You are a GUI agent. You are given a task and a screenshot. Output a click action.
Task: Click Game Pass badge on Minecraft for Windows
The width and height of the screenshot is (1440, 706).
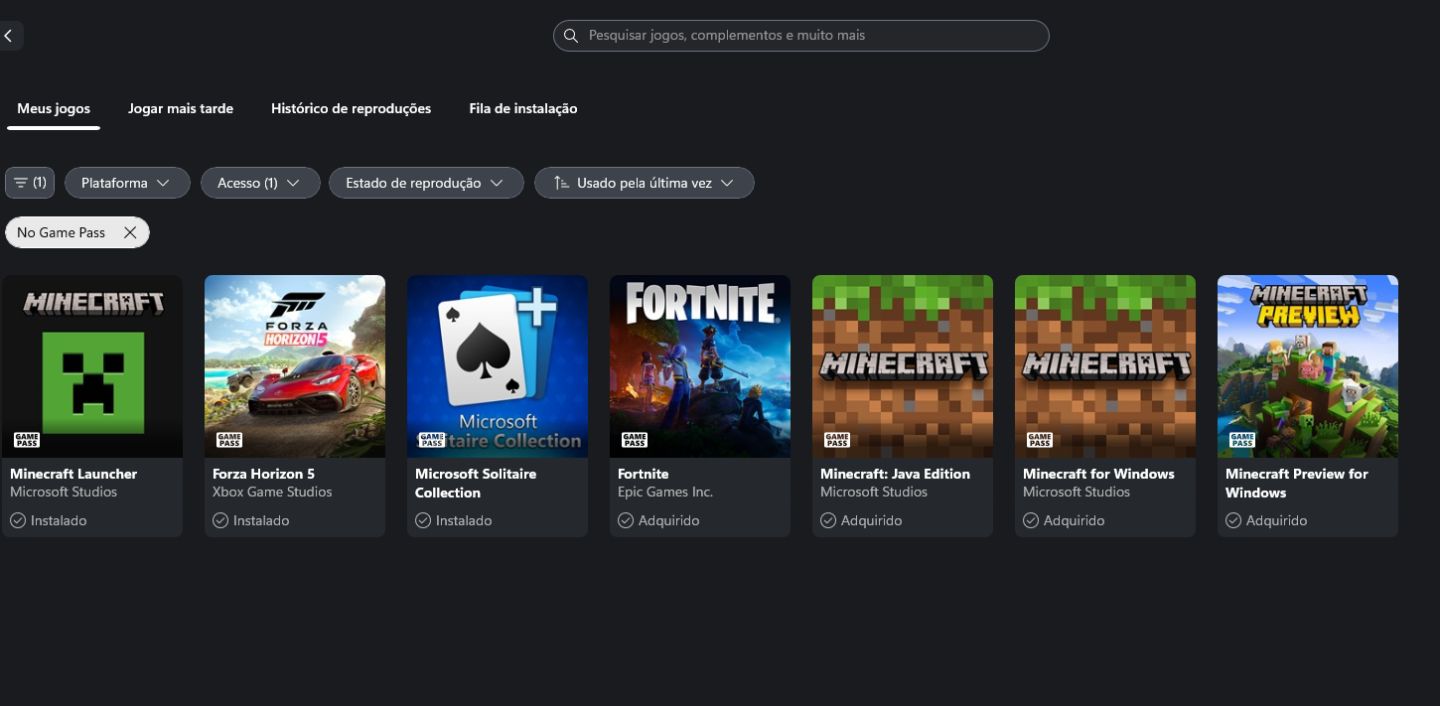point(1040,440)
